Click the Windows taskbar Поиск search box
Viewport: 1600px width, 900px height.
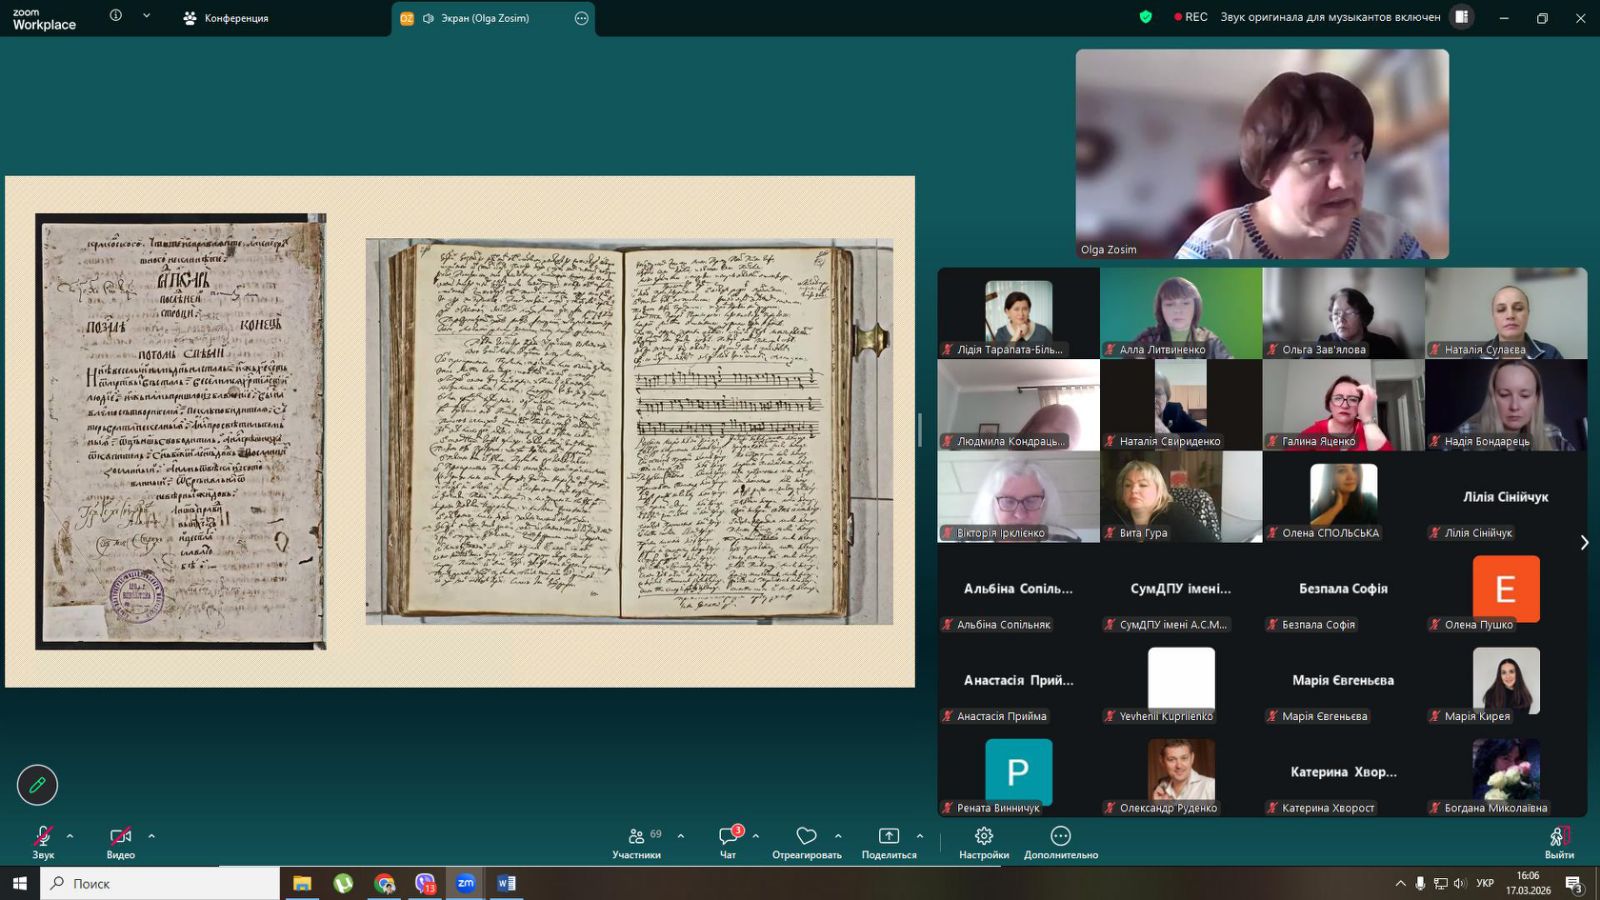tap(160, 883)
